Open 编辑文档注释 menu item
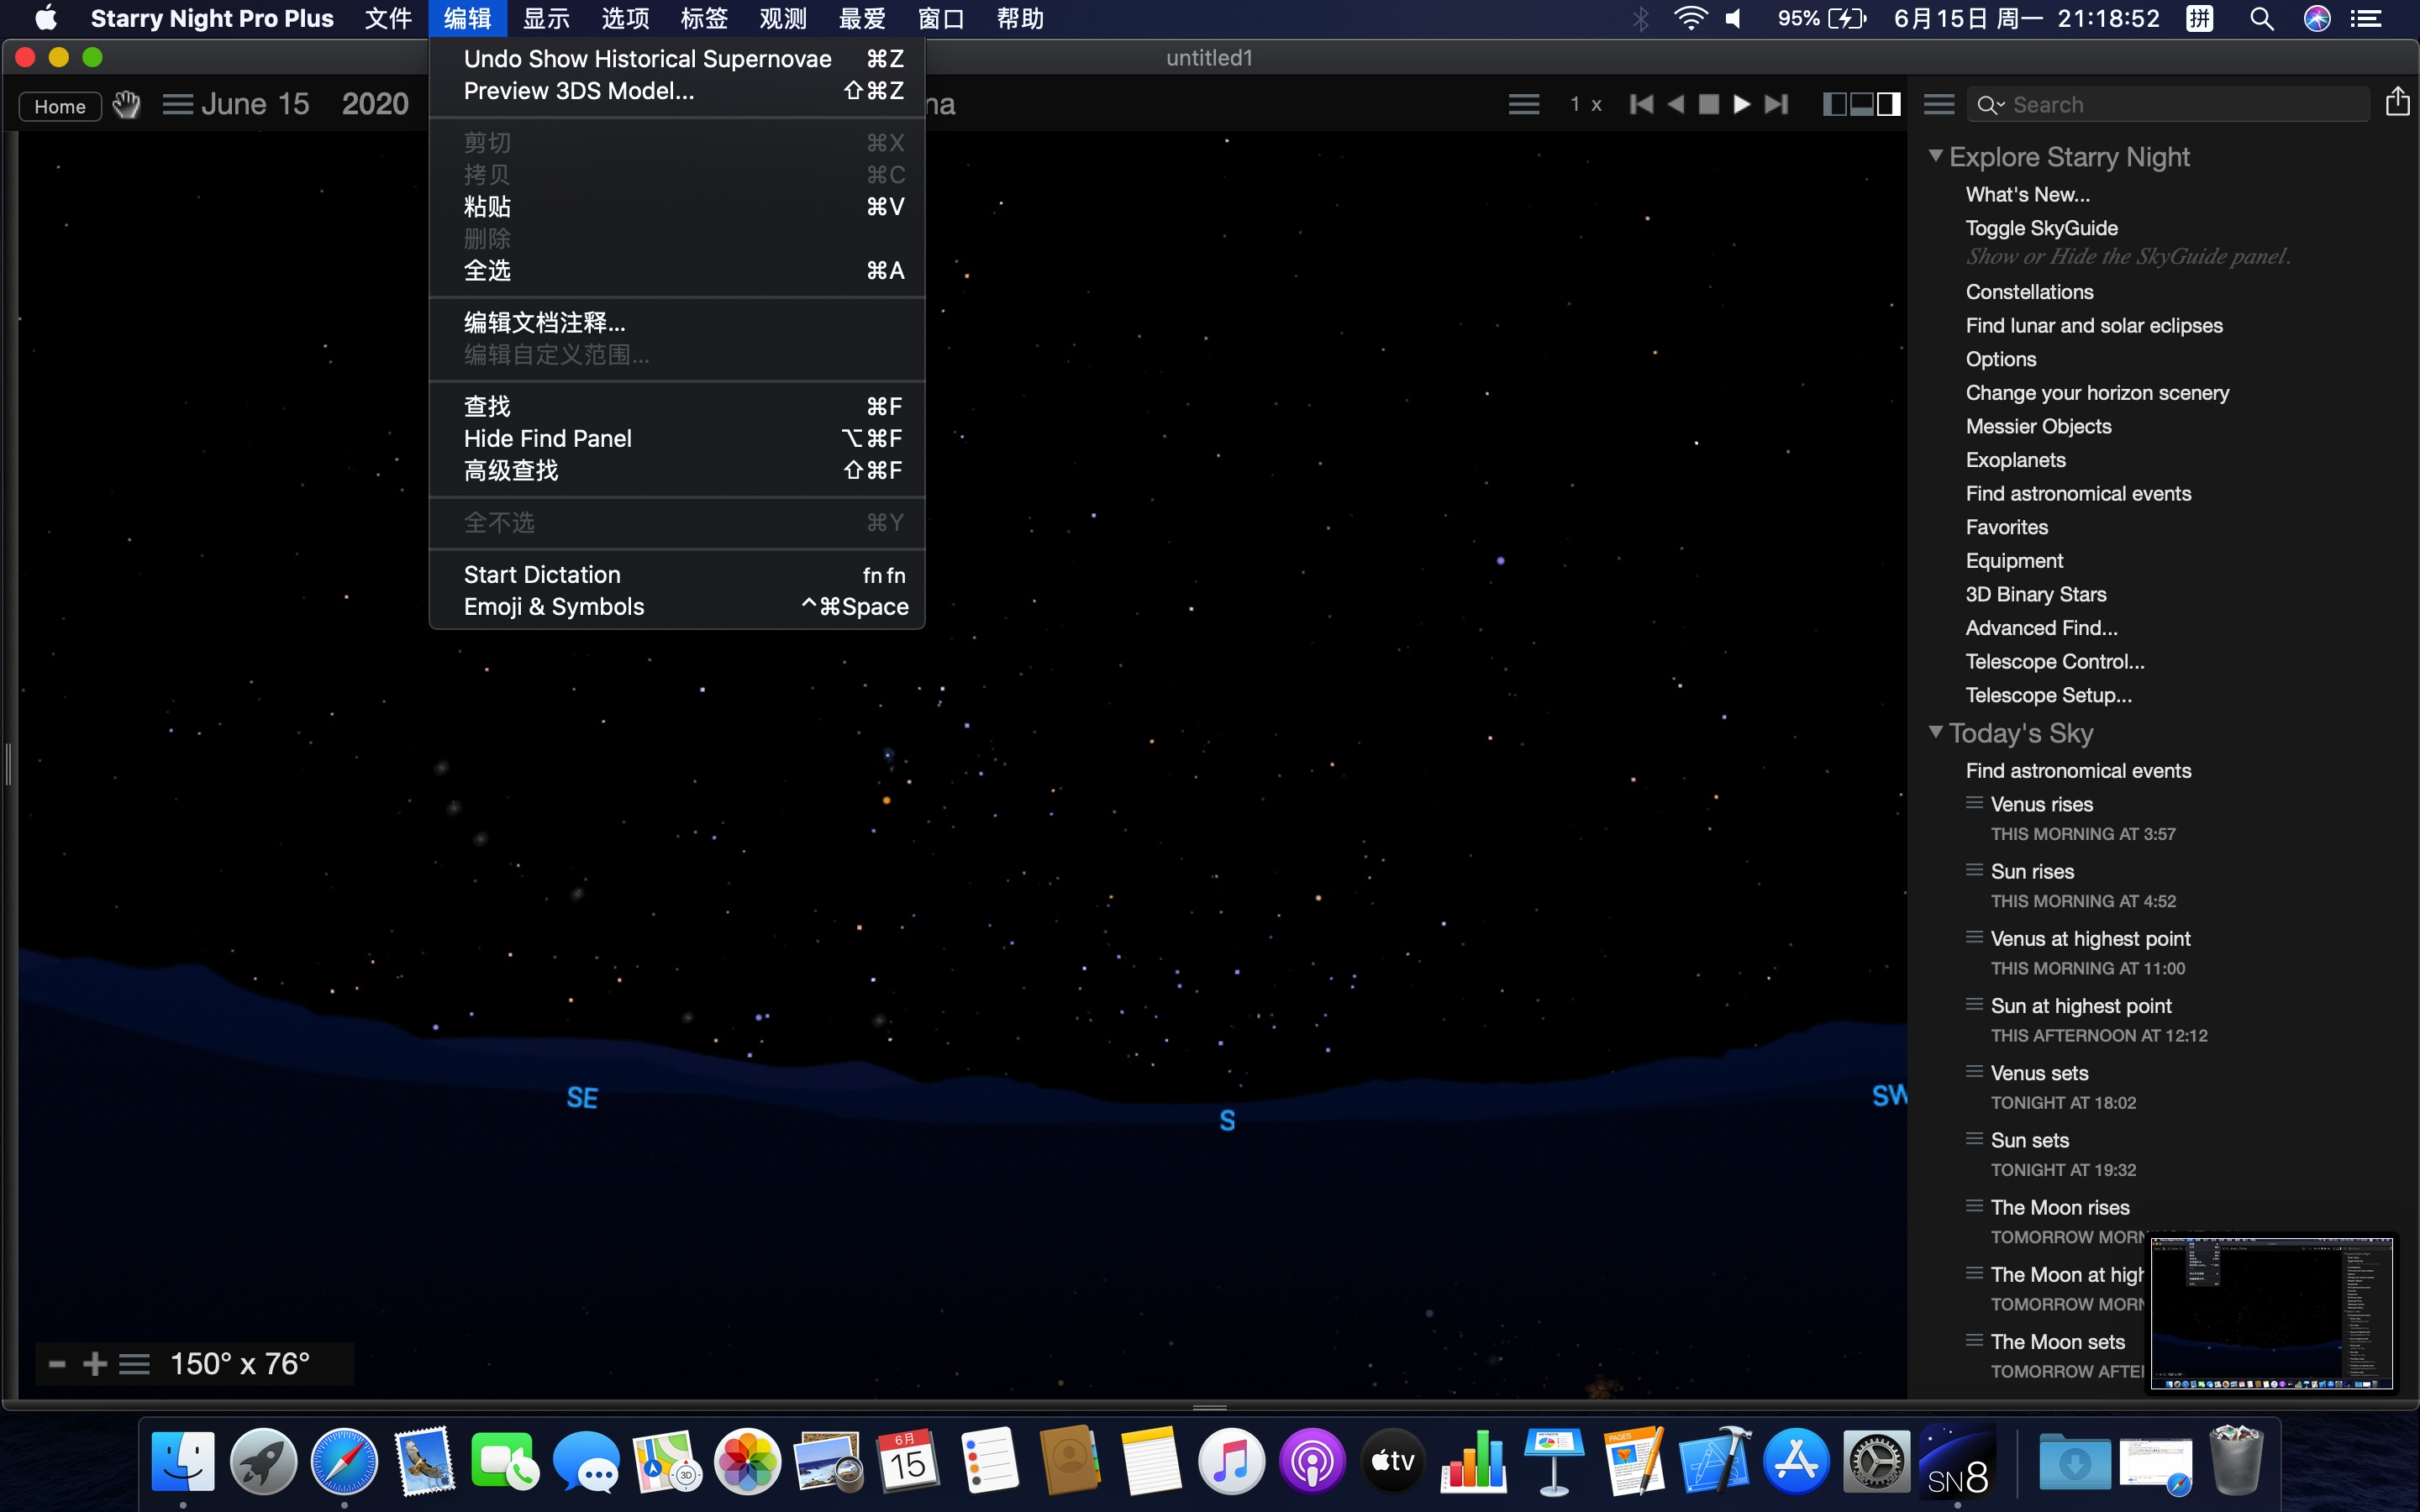 tap(677, 323)
